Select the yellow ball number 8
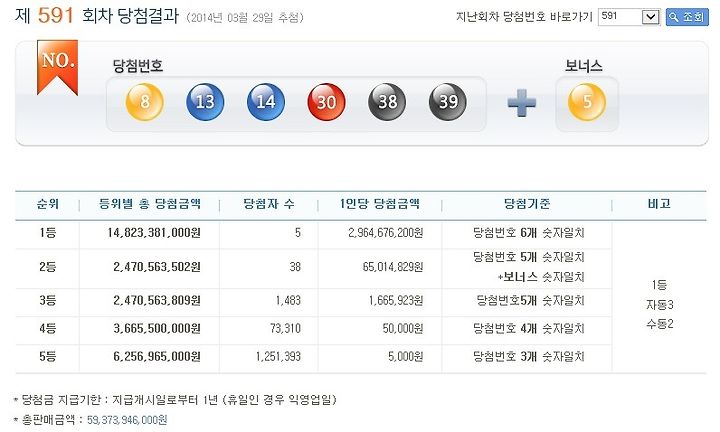Image resolution: width=720 pixels, height=432 pixels. pyautogui.click(x=145, y=102)
